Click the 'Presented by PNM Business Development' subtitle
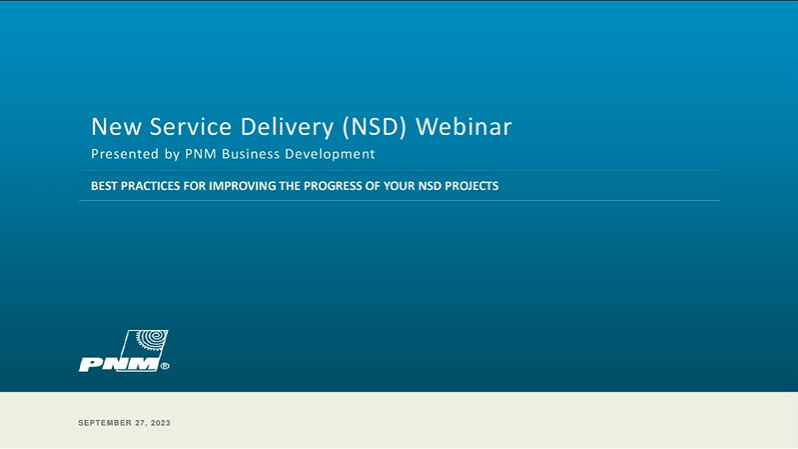 [233, 154]
